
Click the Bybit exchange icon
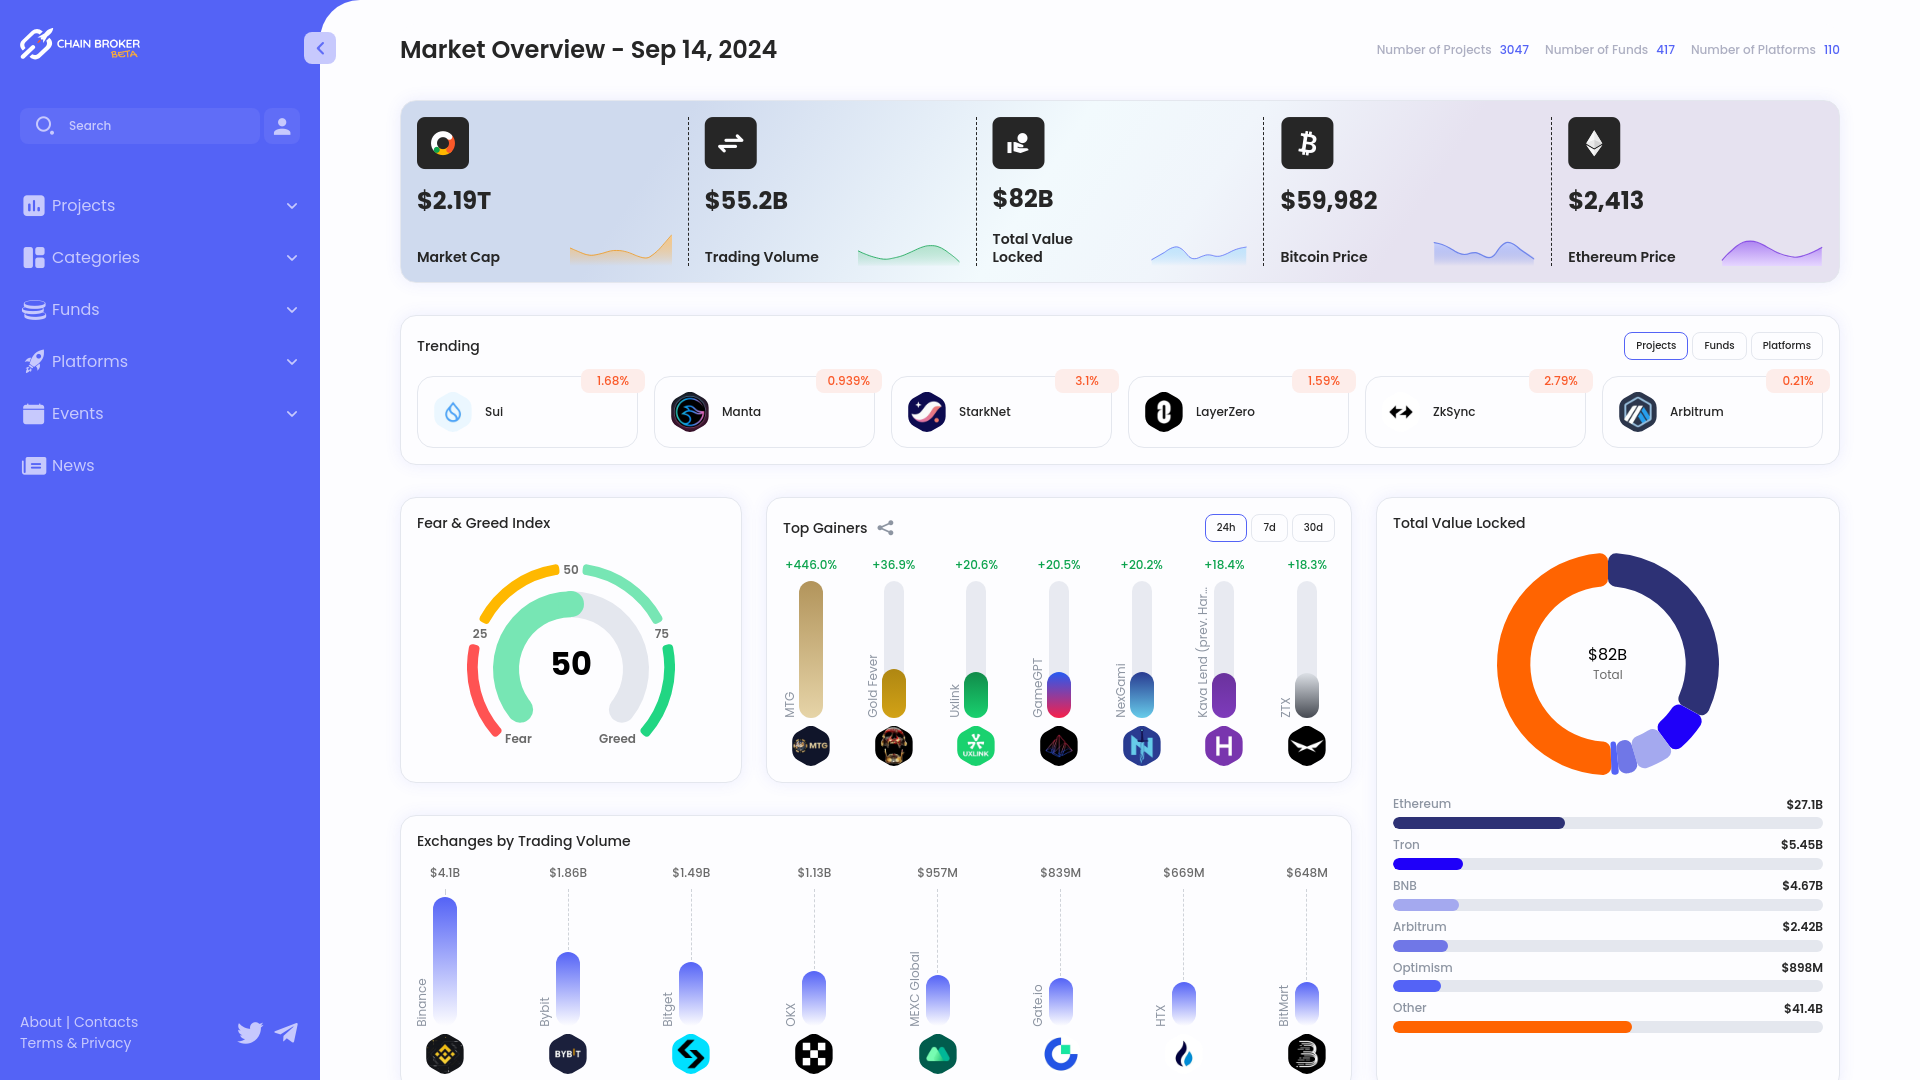click(568, 1054)
